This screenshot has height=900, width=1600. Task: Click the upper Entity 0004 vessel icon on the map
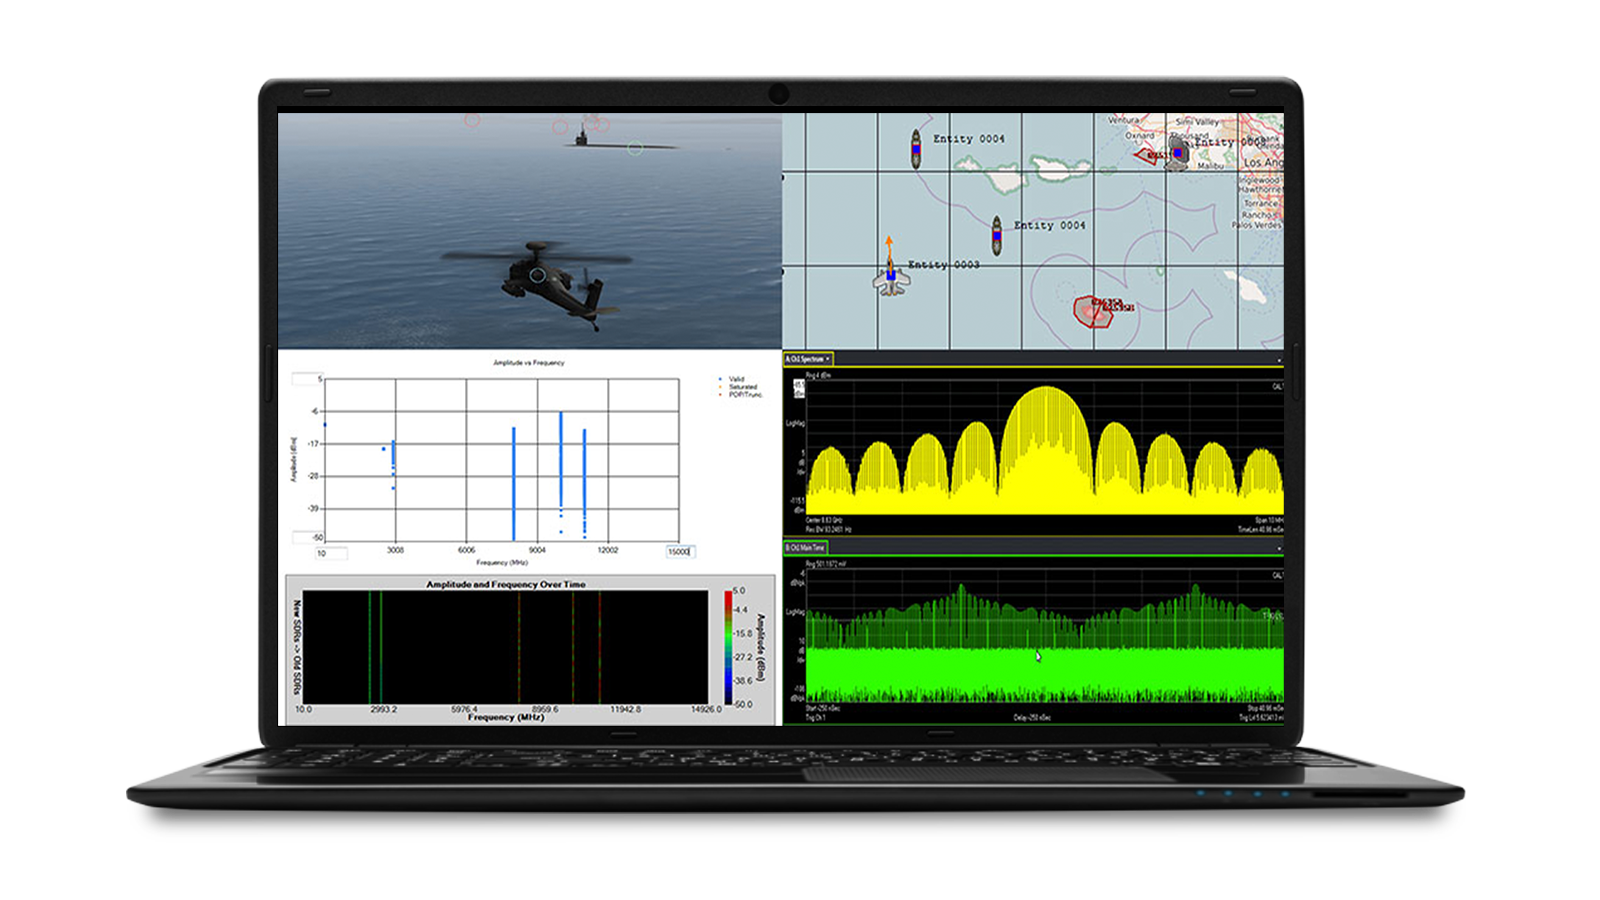click(x=915, y=150)
